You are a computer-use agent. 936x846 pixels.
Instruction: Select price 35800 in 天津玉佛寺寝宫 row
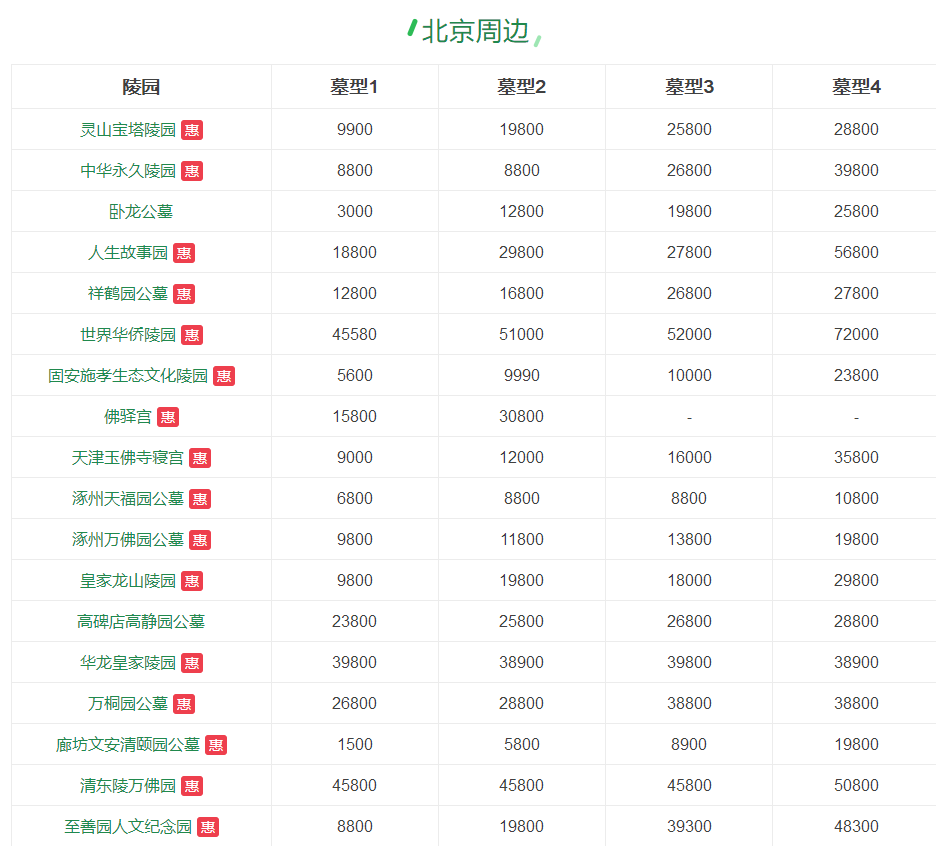click(856, 457)
